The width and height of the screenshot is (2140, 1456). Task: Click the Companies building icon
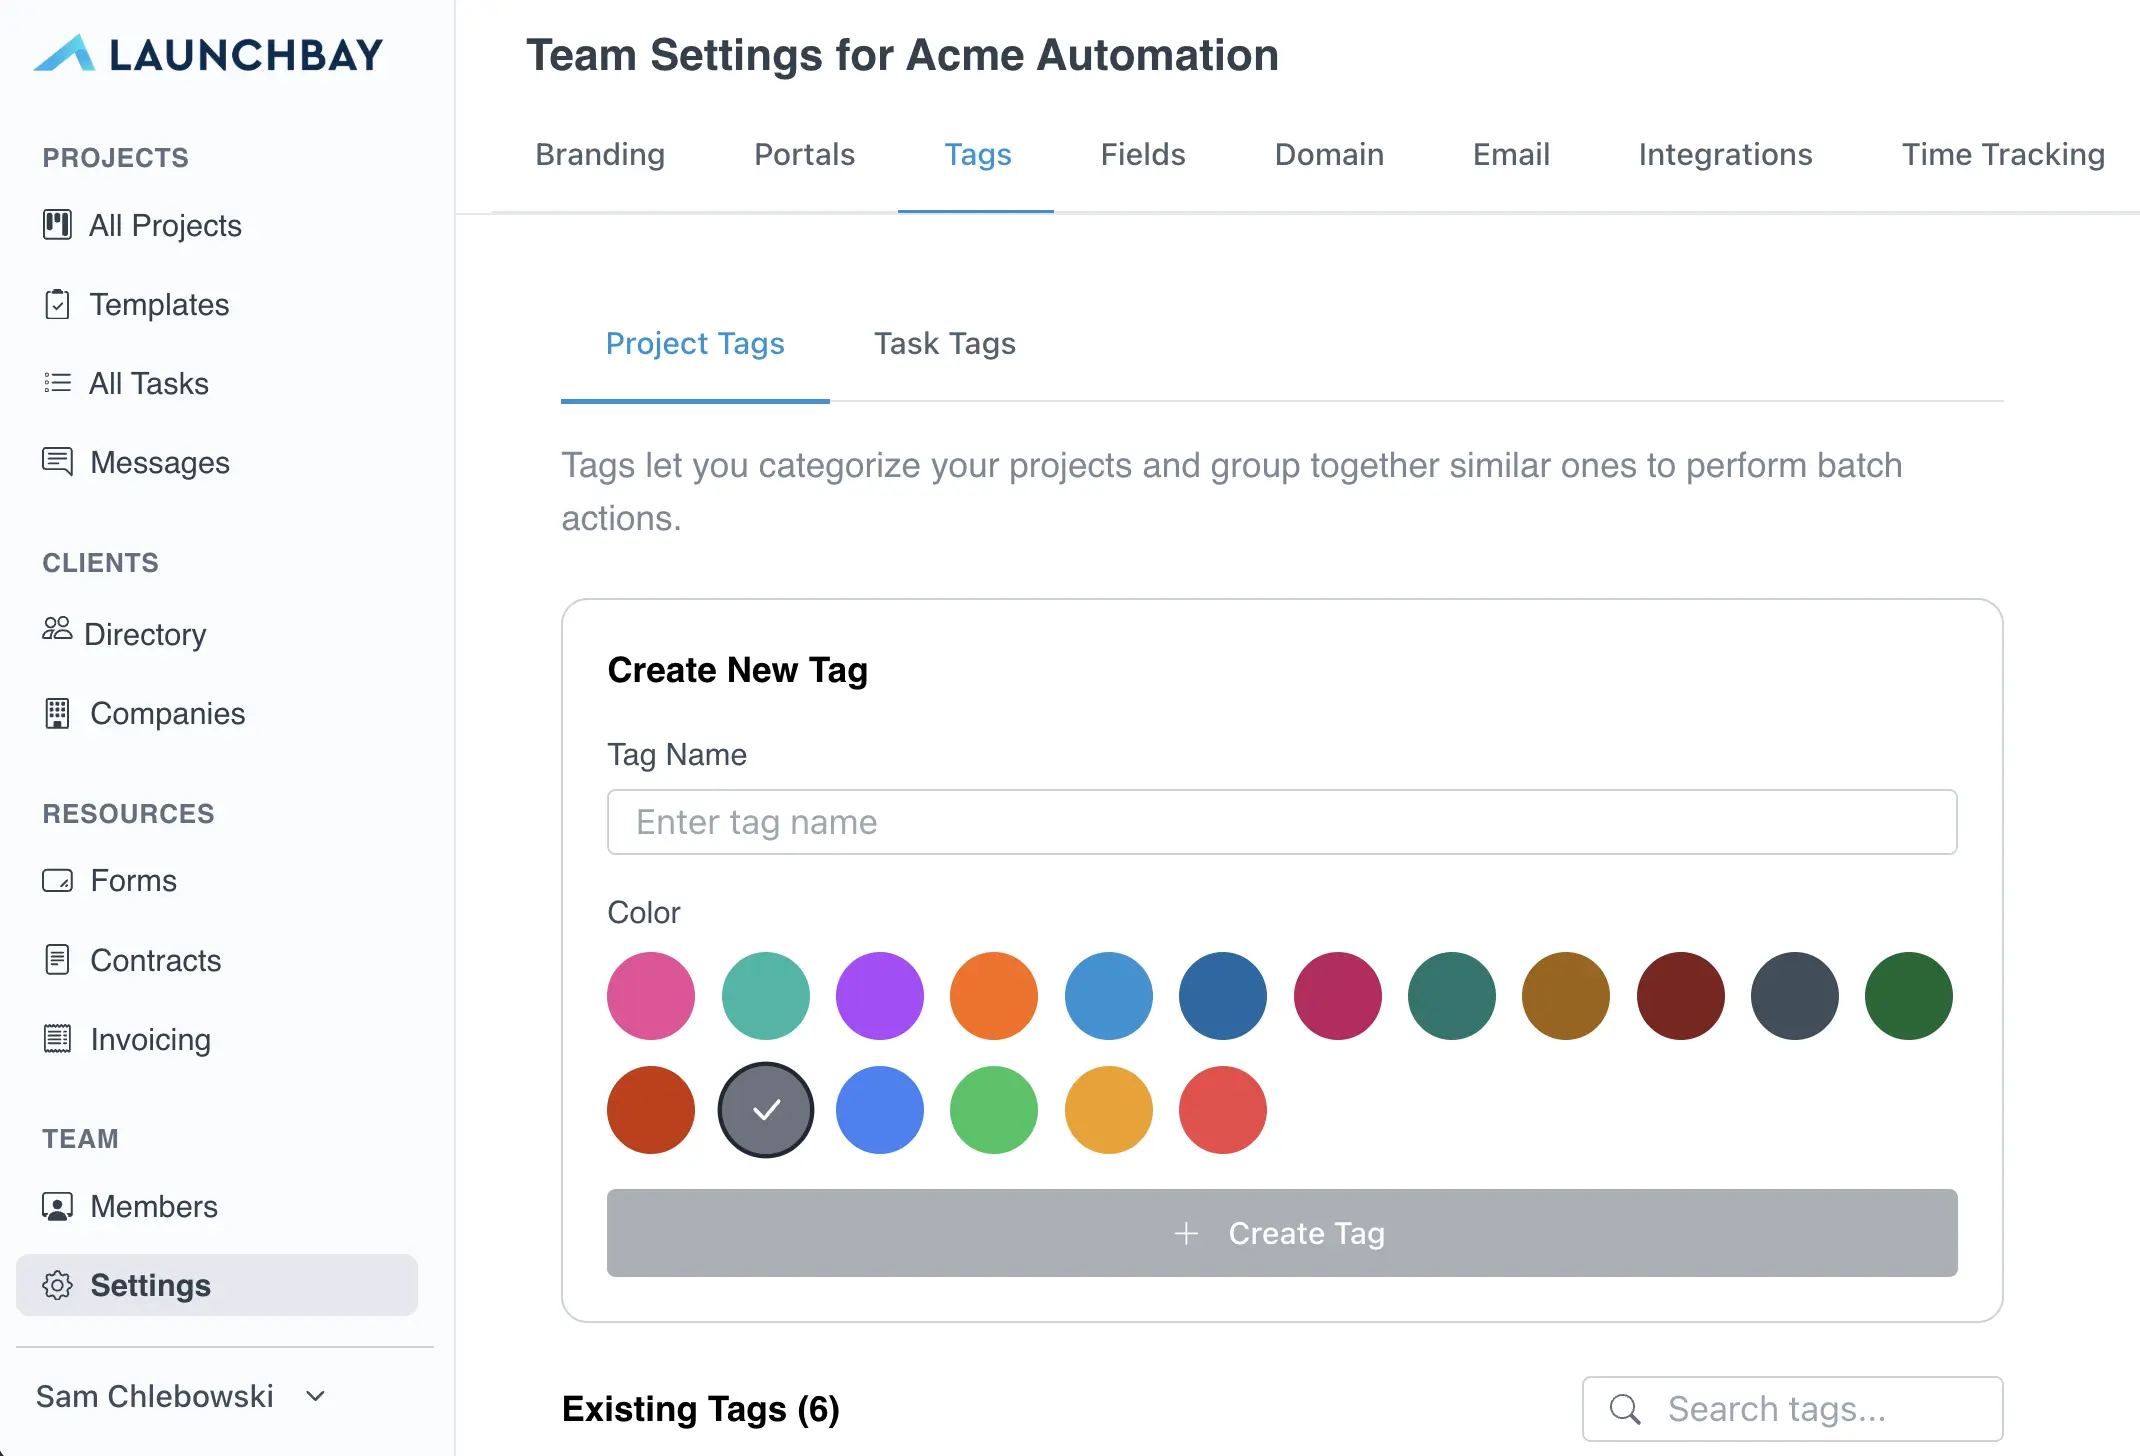[x=57, y=713]
